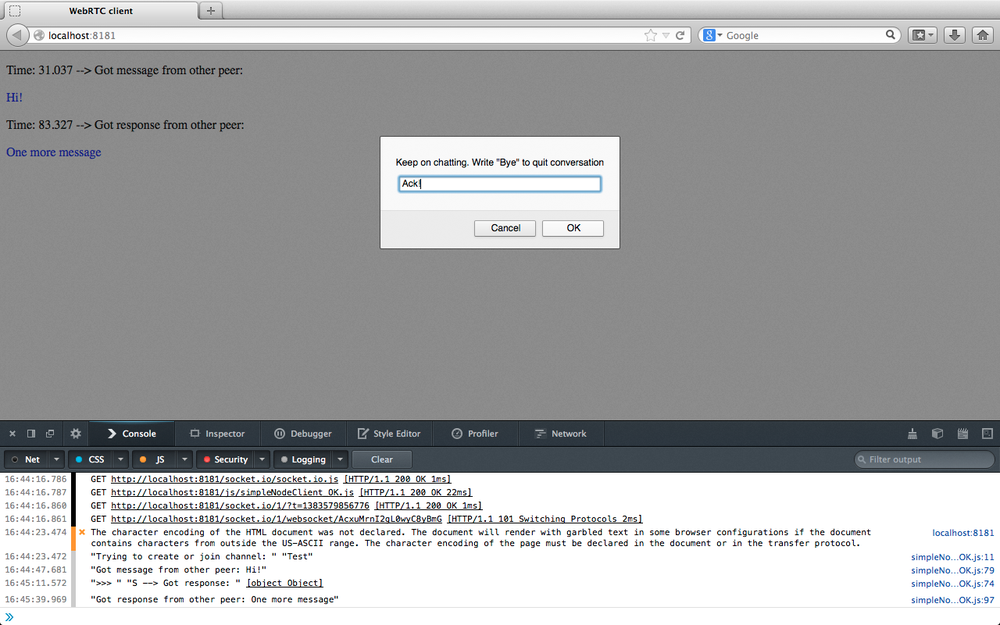Toggle JS messages filter

point(154,459)
